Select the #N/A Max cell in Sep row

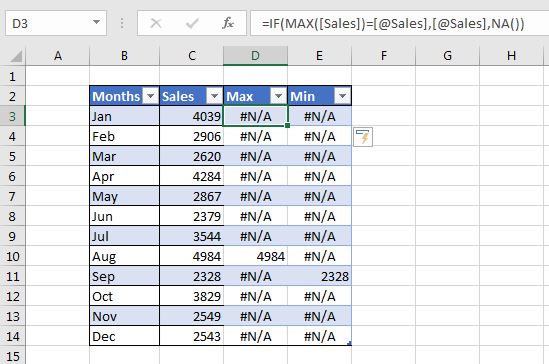[x=256, y=276]
